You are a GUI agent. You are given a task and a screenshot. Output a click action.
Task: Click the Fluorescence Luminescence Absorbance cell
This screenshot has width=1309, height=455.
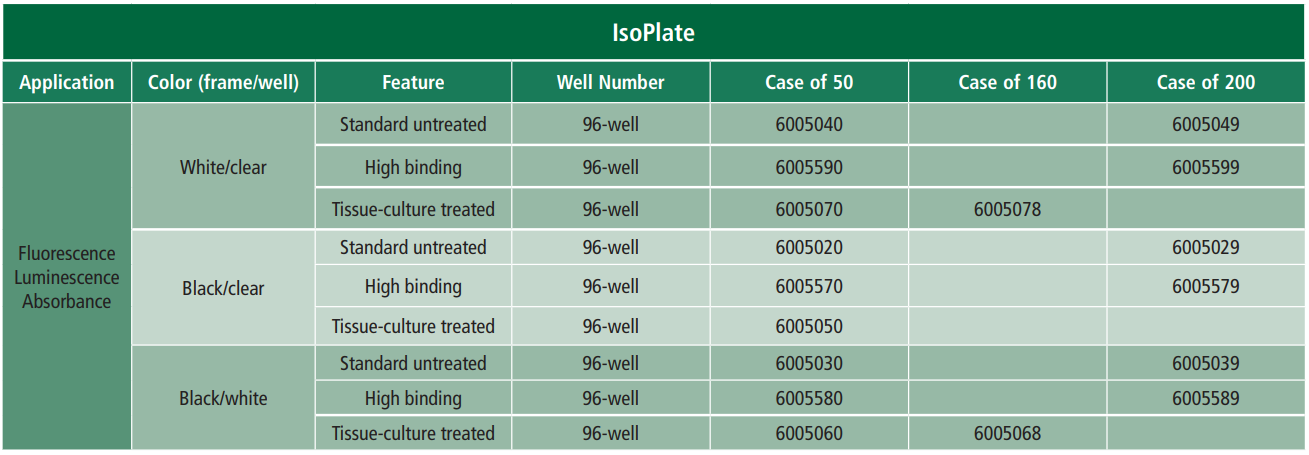pyautogui.click(x=67, y=277)
